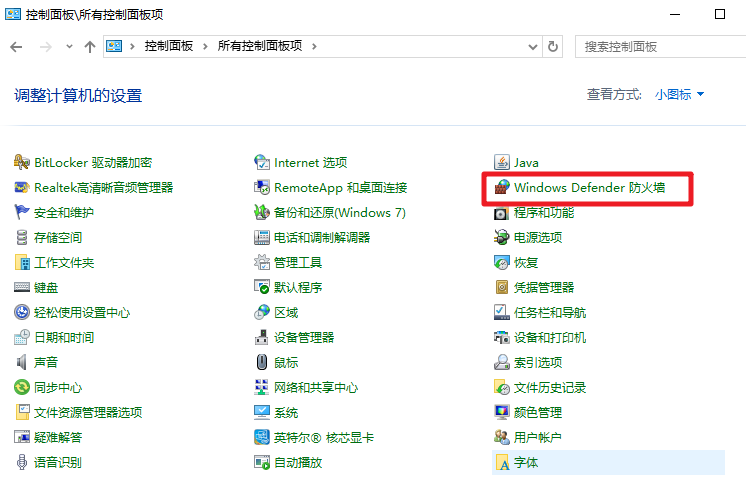Click the 控制面板 breadcrumb segment

[169, 46]
